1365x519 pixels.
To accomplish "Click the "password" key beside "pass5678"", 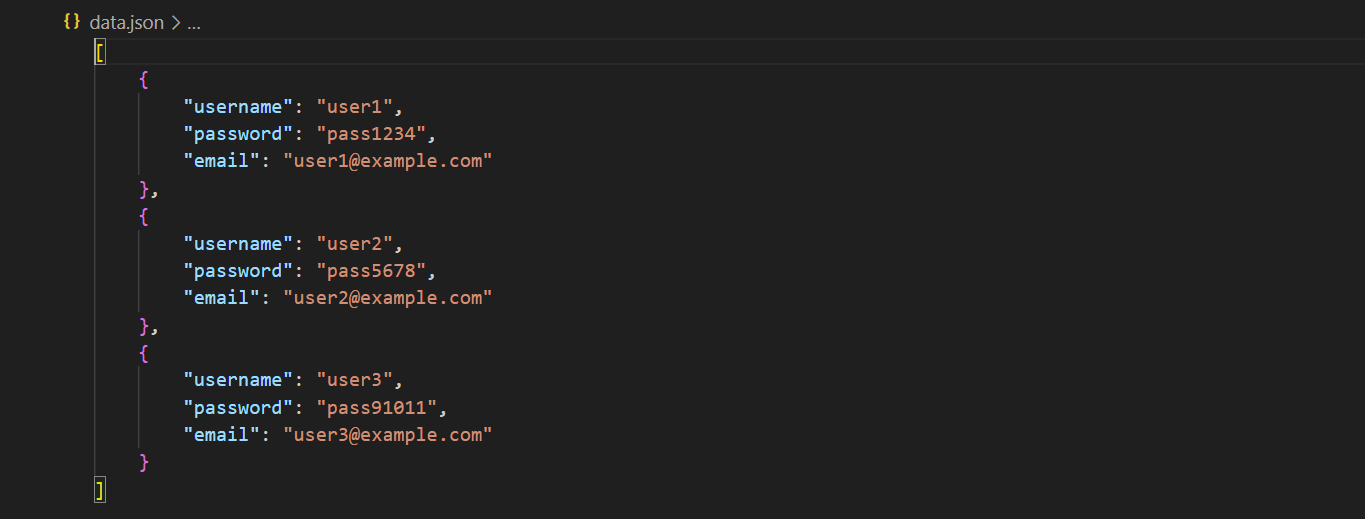I will [238, 271].
